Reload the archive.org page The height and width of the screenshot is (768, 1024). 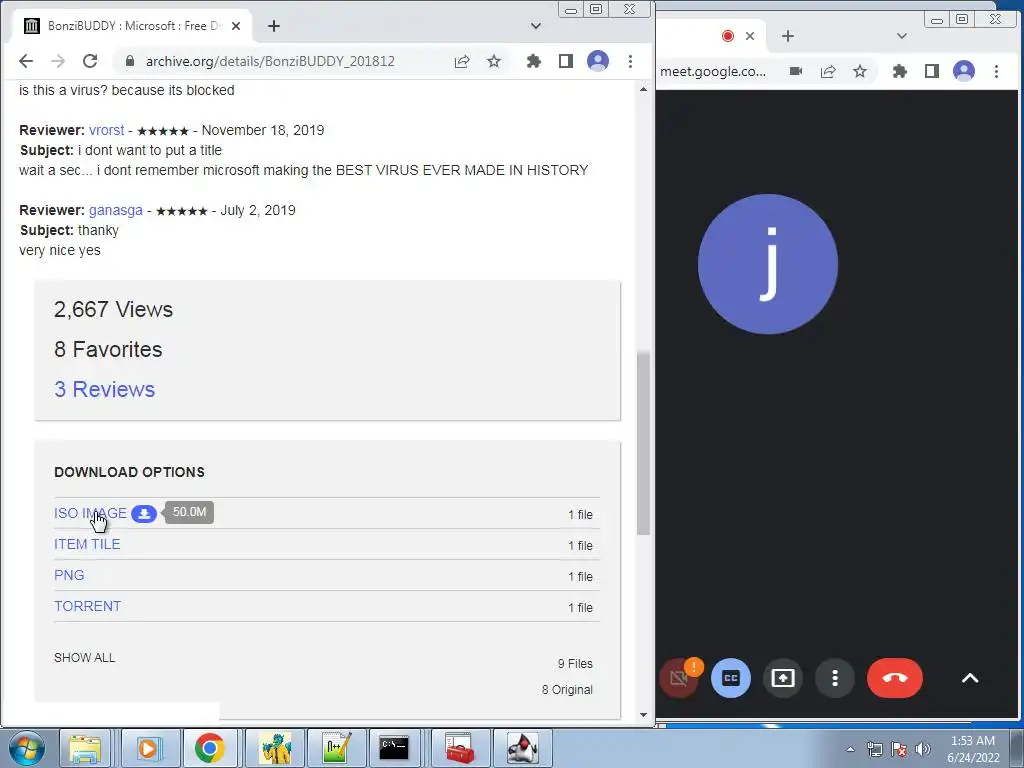point(90,61)
